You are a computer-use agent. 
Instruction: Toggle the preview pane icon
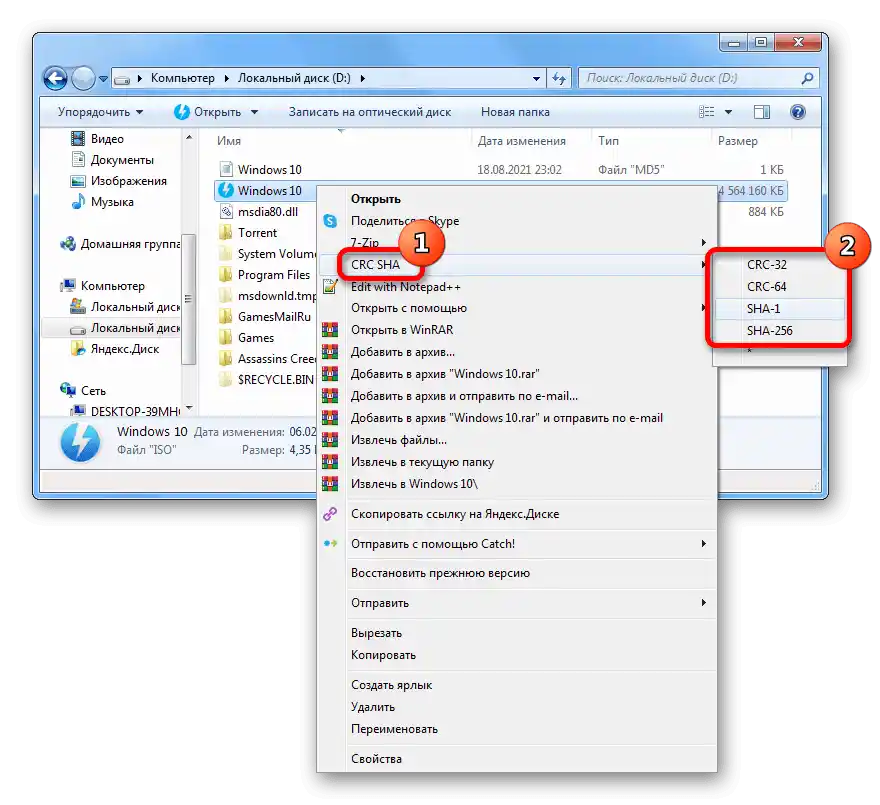pyautogui.click(x=762, y=112)
